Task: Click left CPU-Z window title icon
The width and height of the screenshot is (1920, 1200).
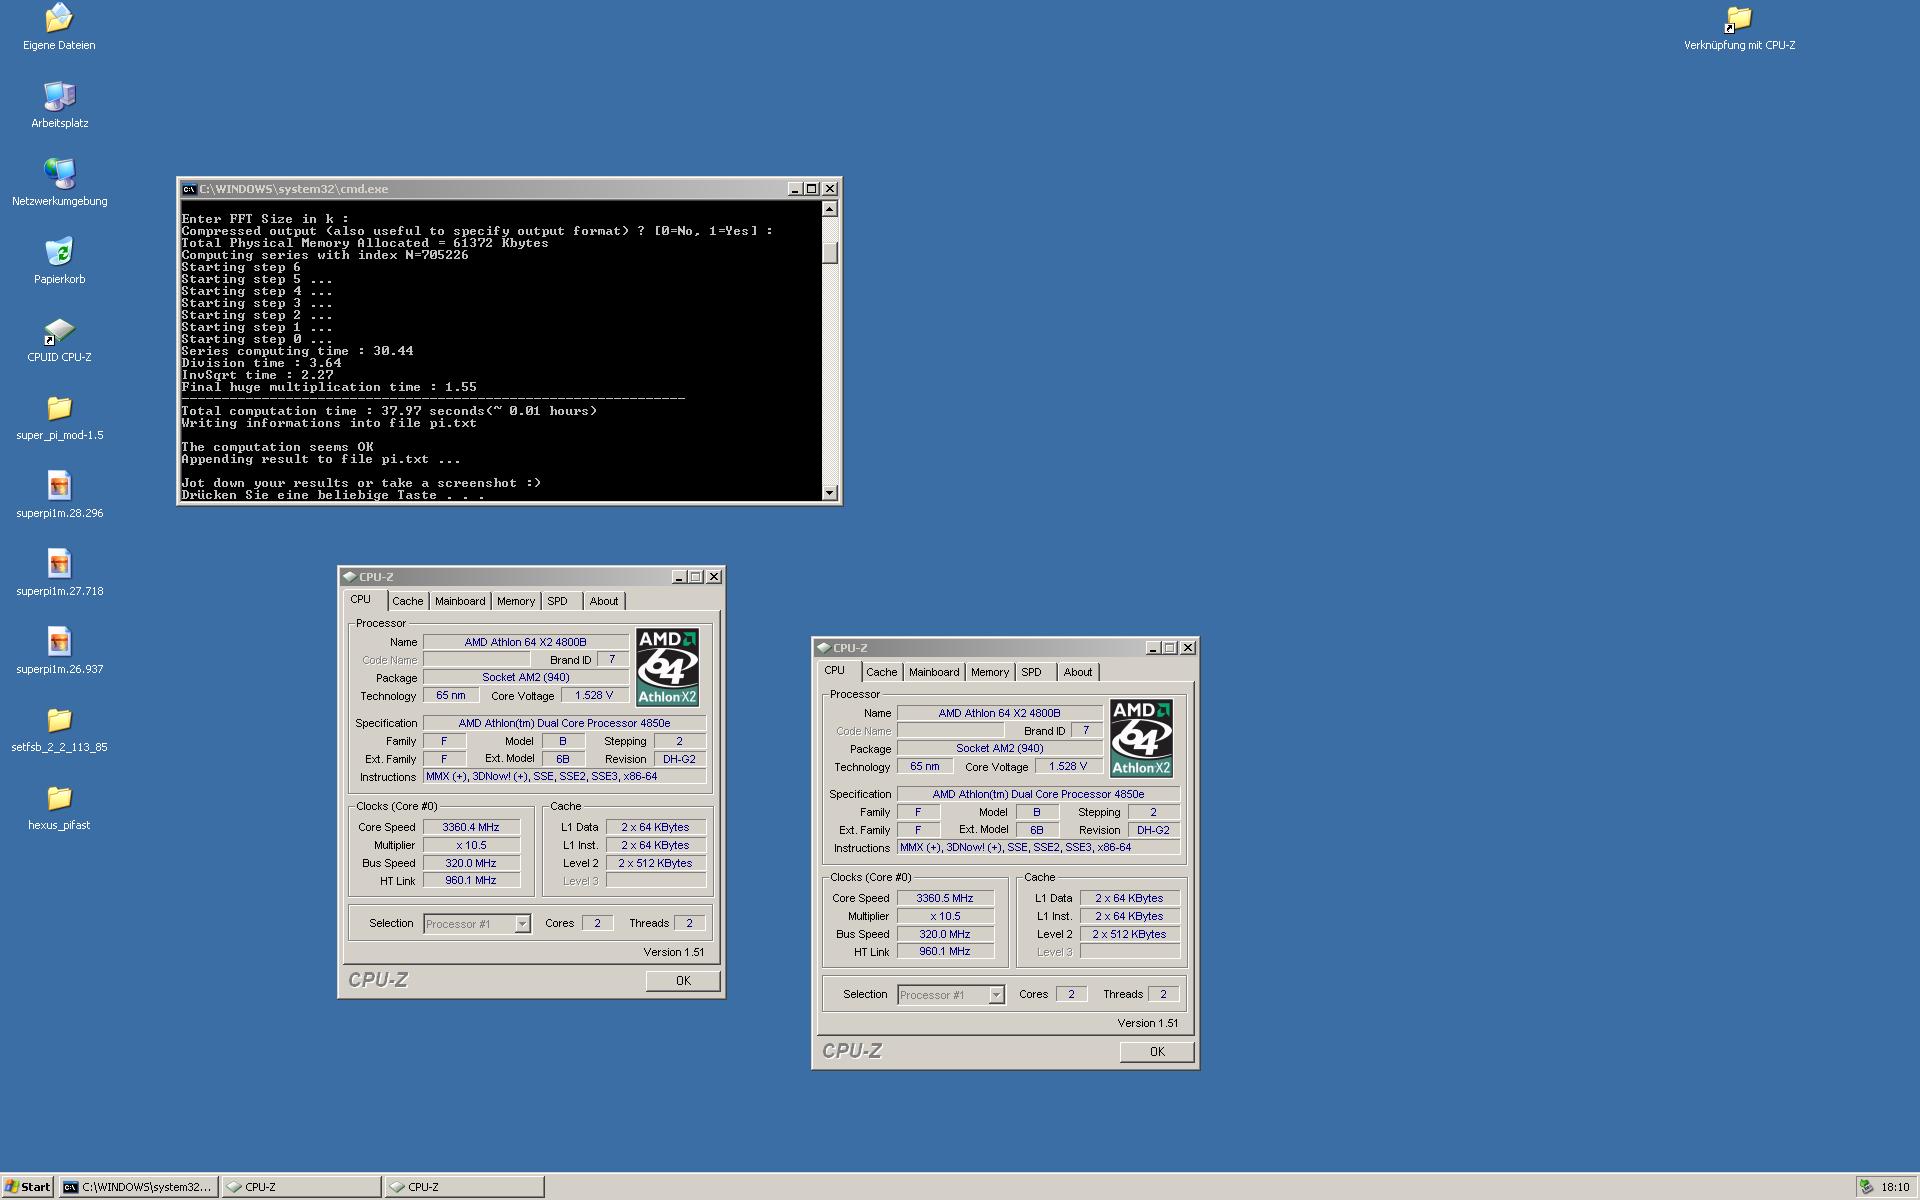Action: 349,577
